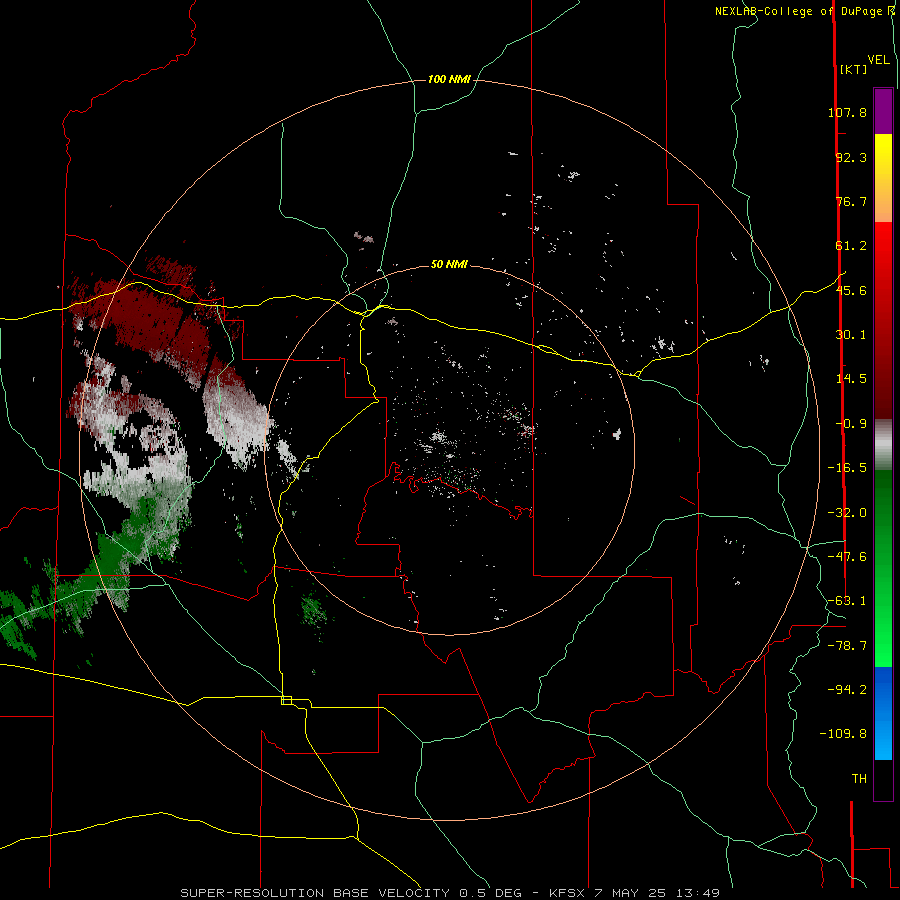This screenshot has height=900, width=900.
Task: Click the -78.7 velocity scale value
Action: click(x=847, y=646)
